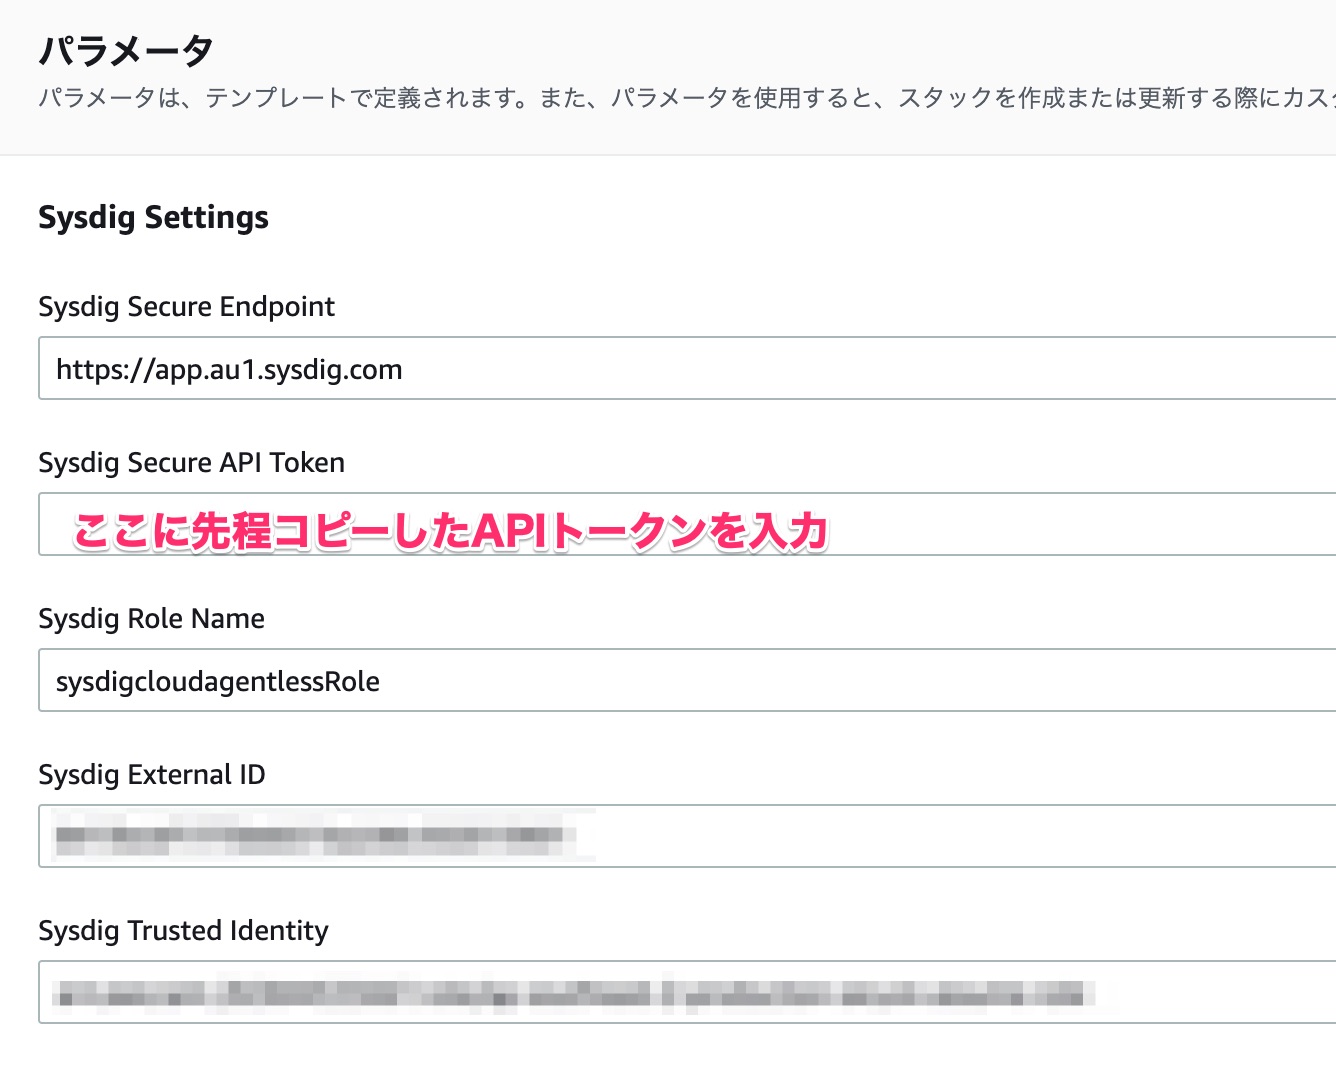Click the sysdigcloudagentlessRole text value

point(218,681)
